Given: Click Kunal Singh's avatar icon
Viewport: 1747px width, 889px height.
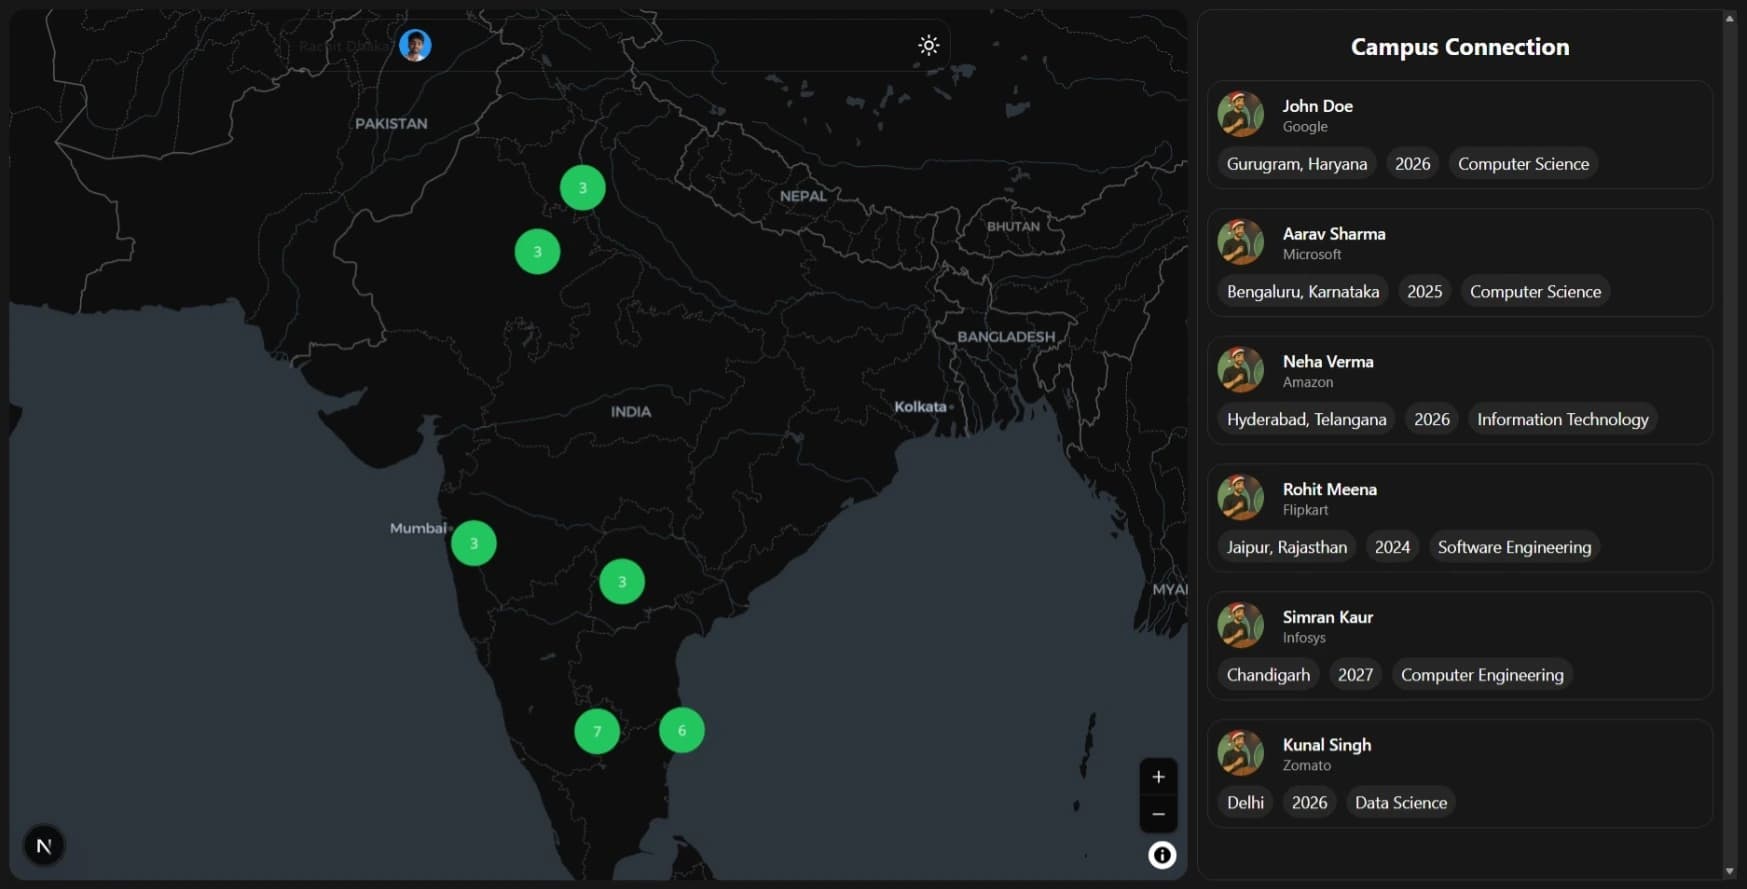Looking at the screenshot, I should point(1240,753).
